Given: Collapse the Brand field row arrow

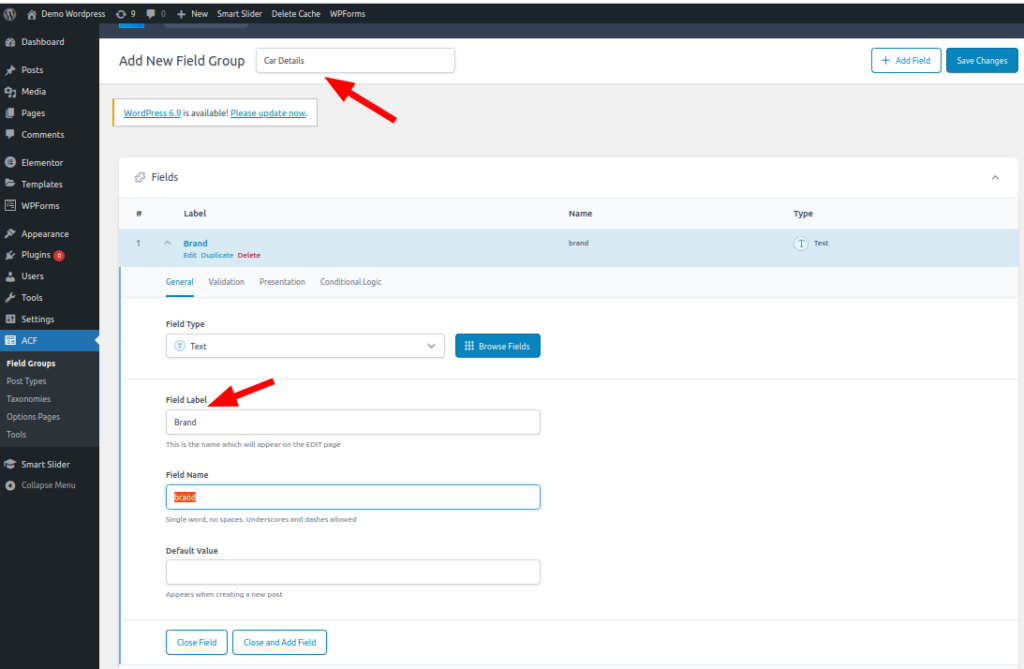Looking at the screenshot, I should [x=167, y=243].
